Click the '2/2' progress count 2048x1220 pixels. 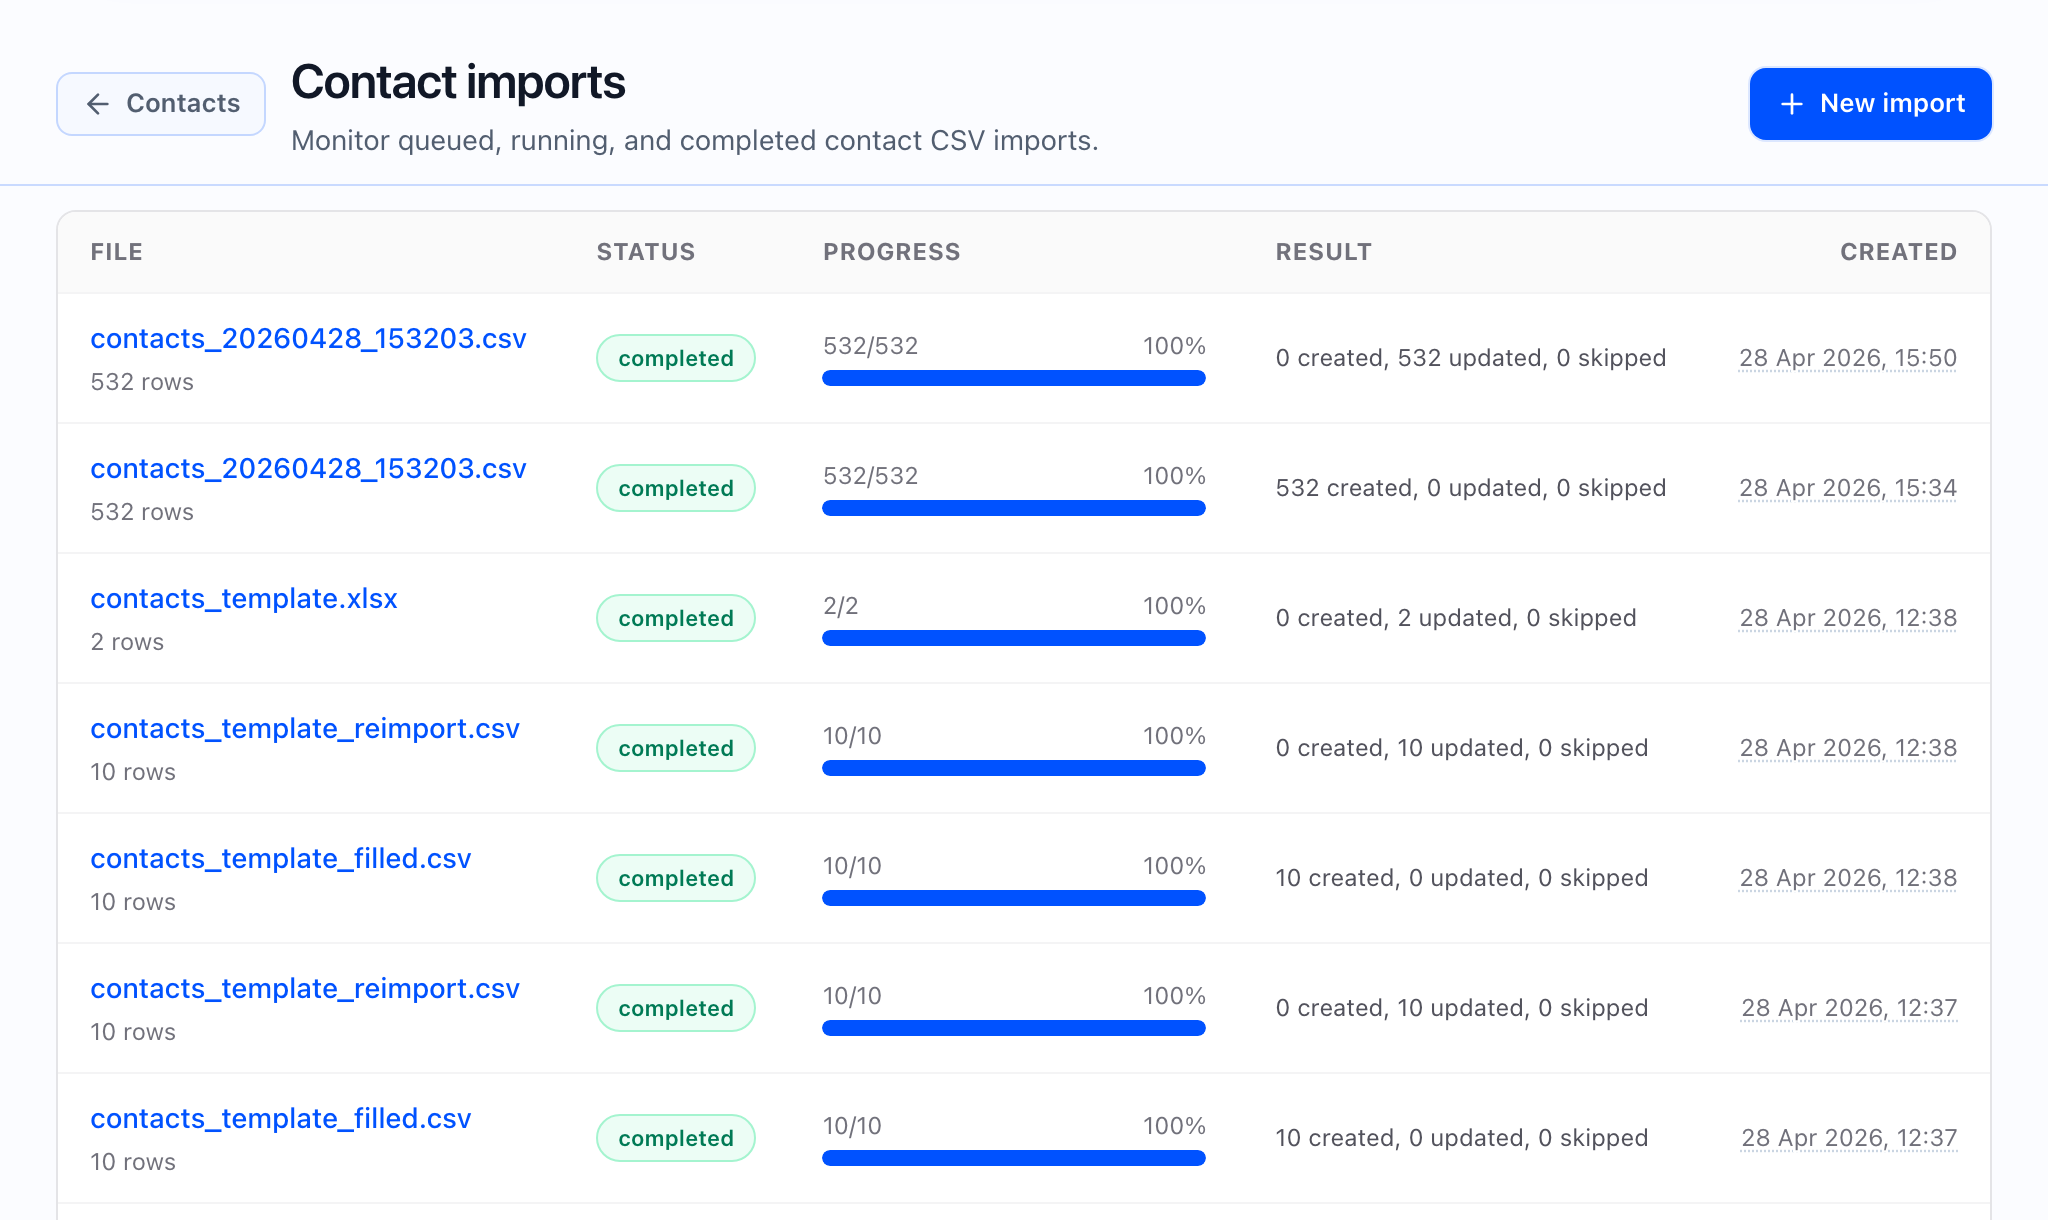[841, 606]
